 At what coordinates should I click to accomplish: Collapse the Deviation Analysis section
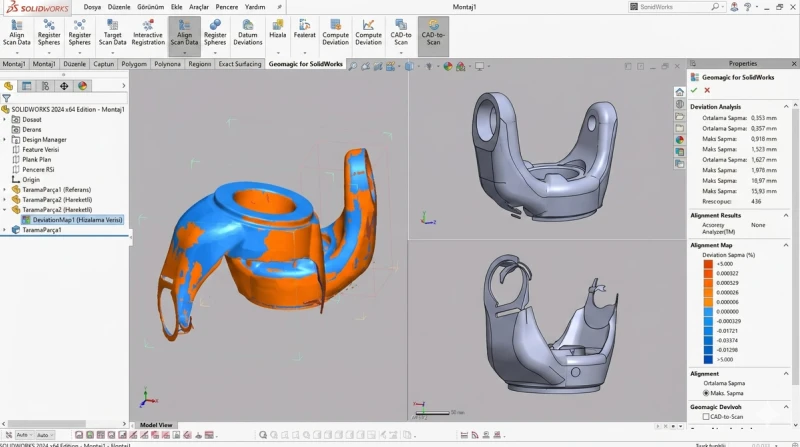pyautogui.click(x=786, y=106)
